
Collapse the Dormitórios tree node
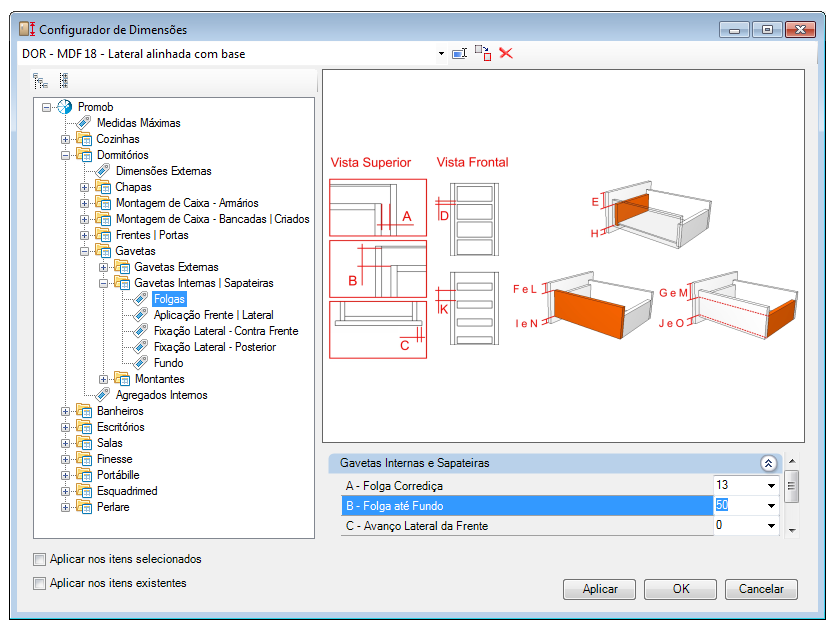coord(65,155)
